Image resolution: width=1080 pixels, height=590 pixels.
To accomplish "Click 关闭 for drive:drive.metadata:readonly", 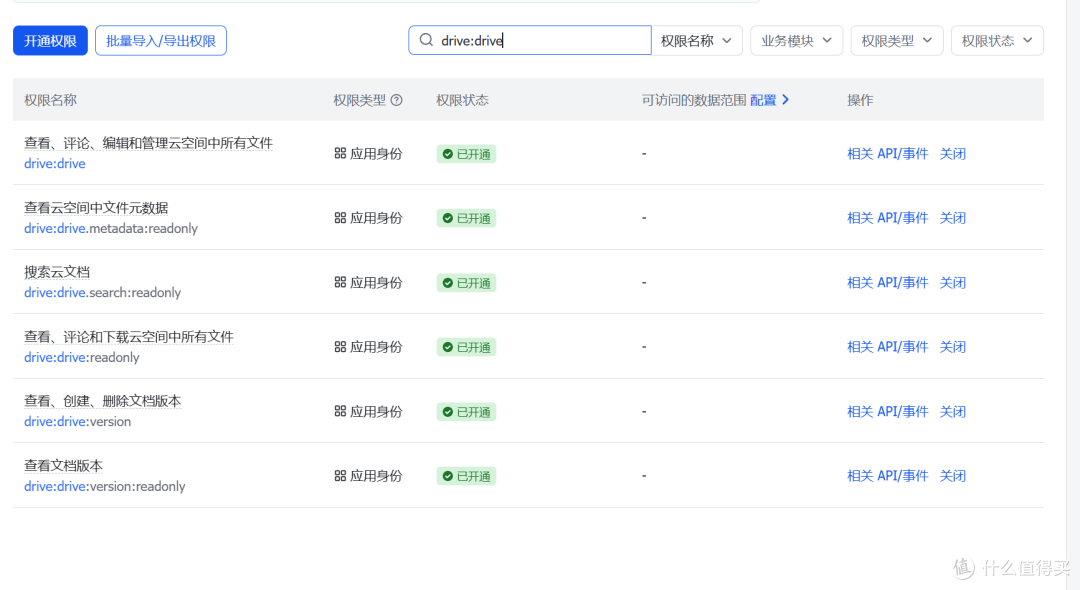I will 953,218.
